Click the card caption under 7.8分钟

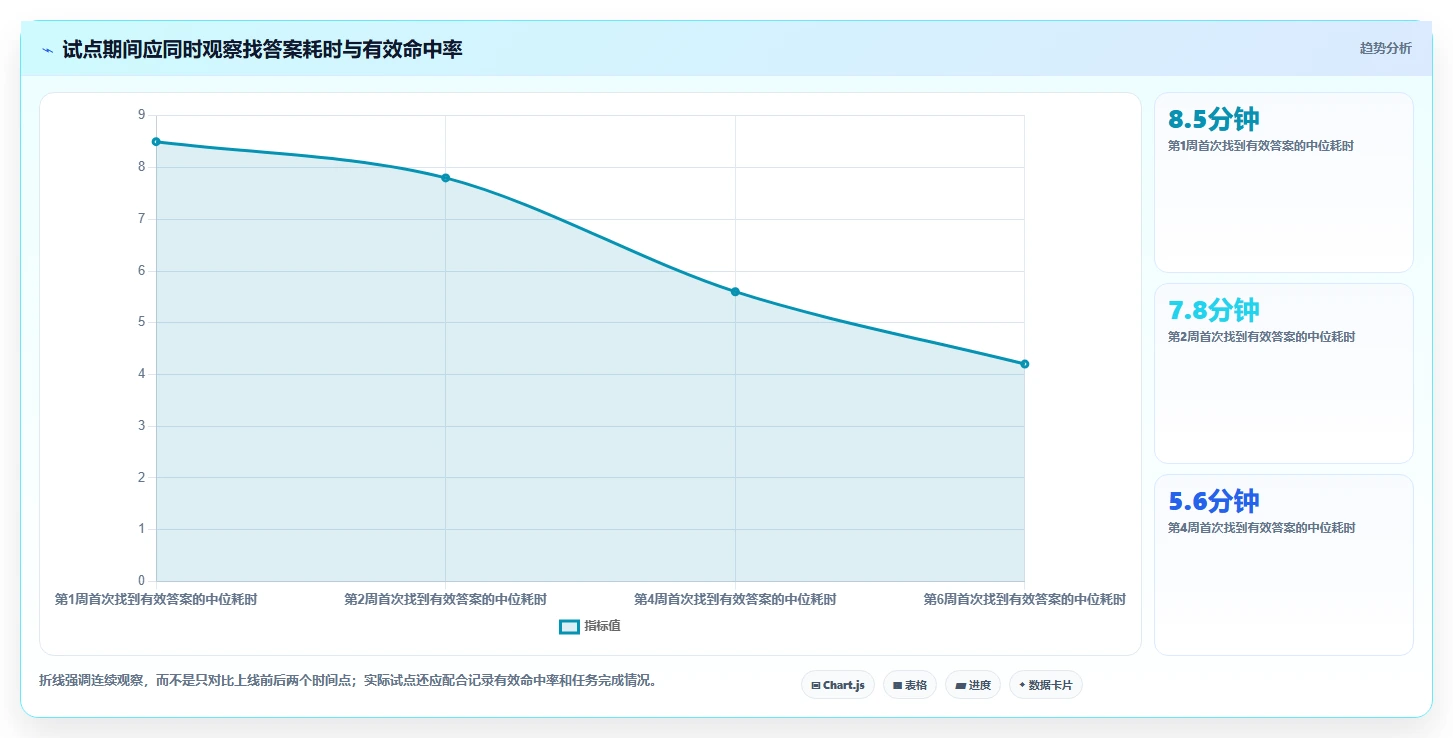[x=1261, y=337]
